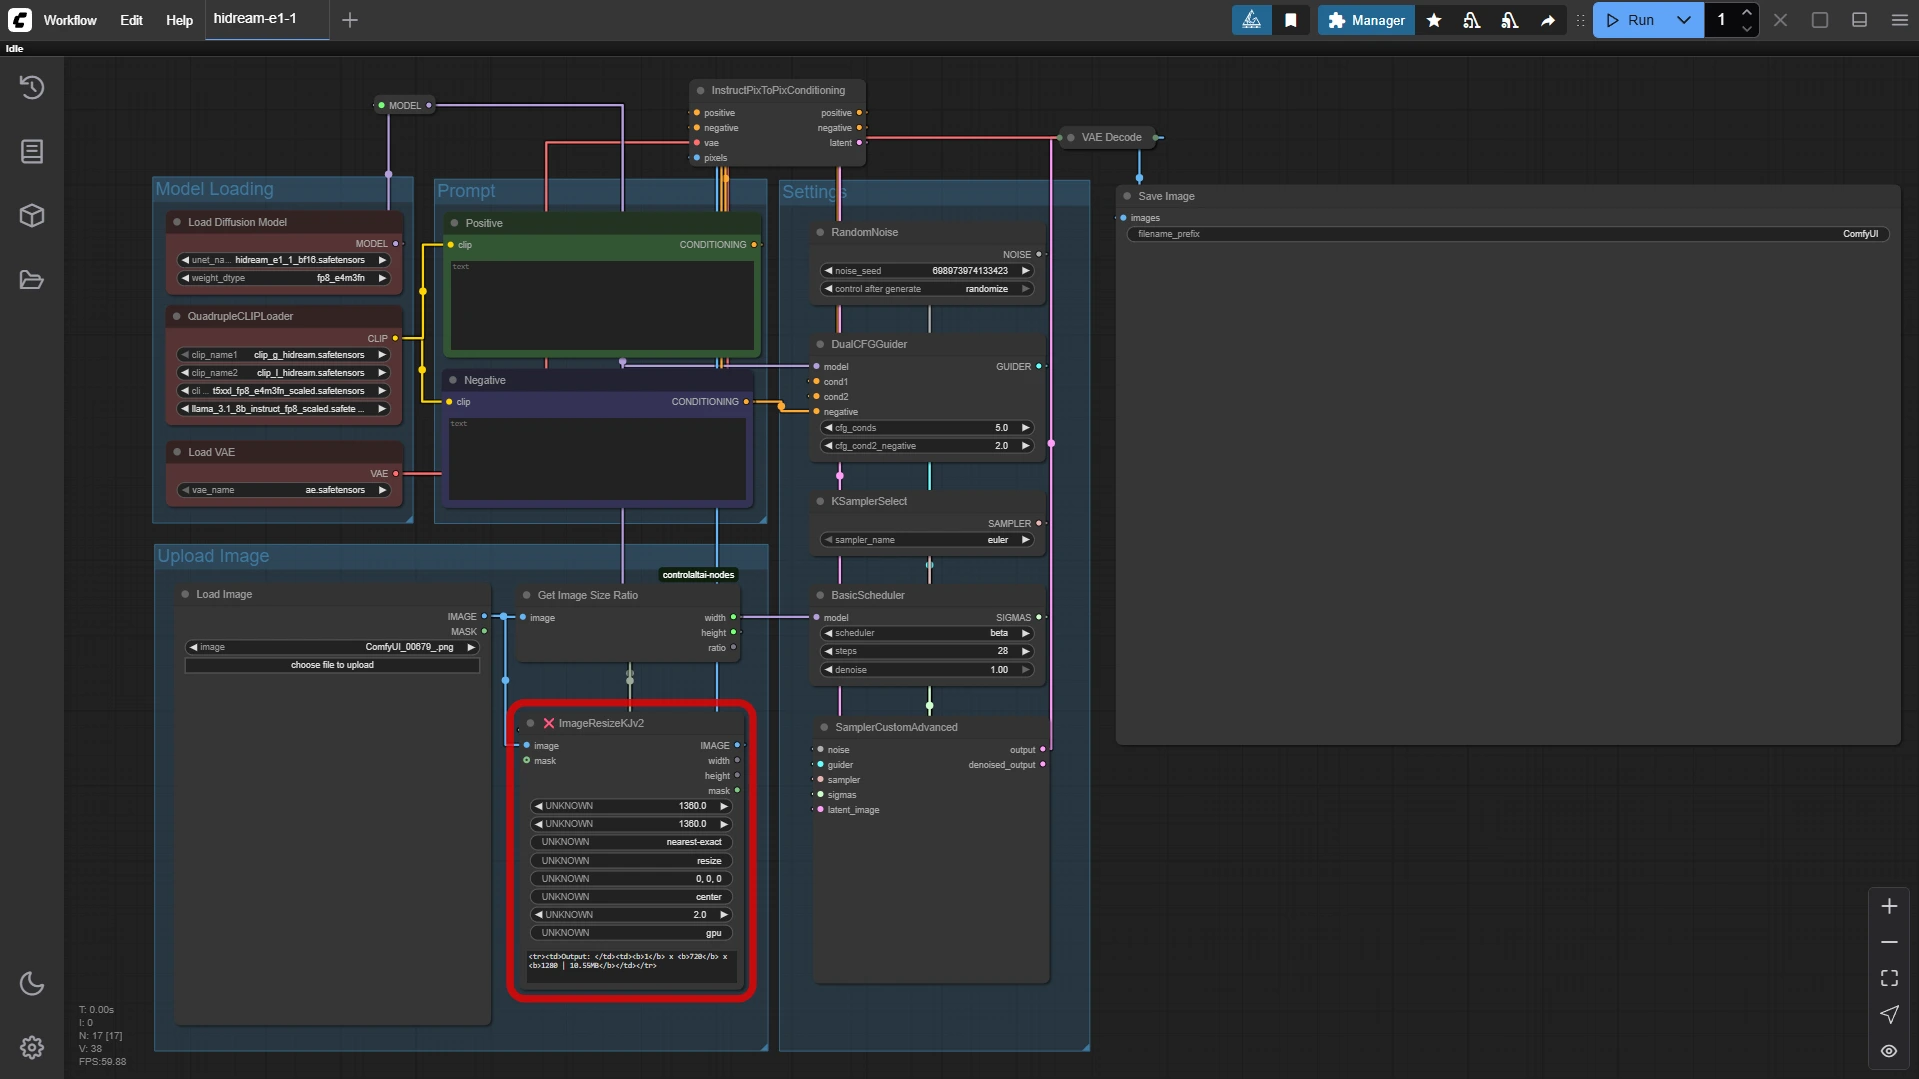
Task: Open the sampler_name euler dropdown
Action: 927,540
